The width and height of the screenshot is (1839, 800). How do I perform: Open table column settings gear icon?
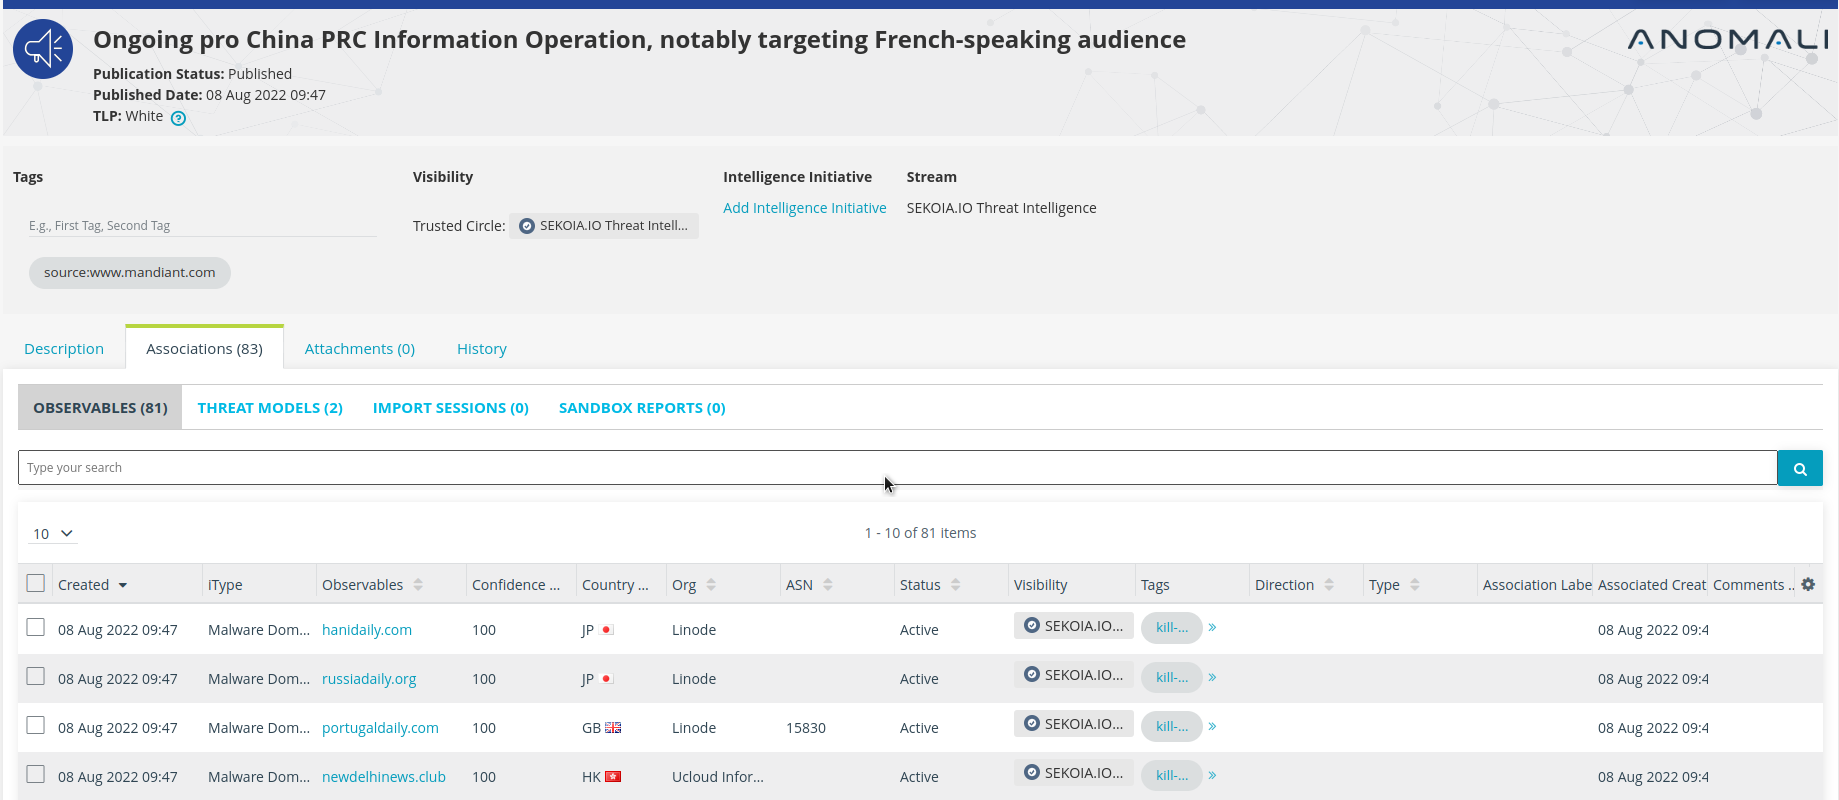(1808, 584)
